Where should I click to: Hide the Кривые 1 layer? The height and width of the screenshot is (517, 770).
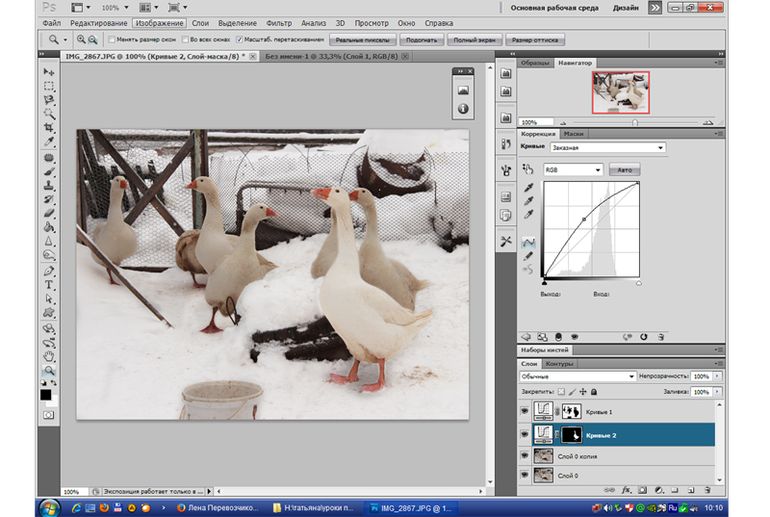click(x=525, y=411)
